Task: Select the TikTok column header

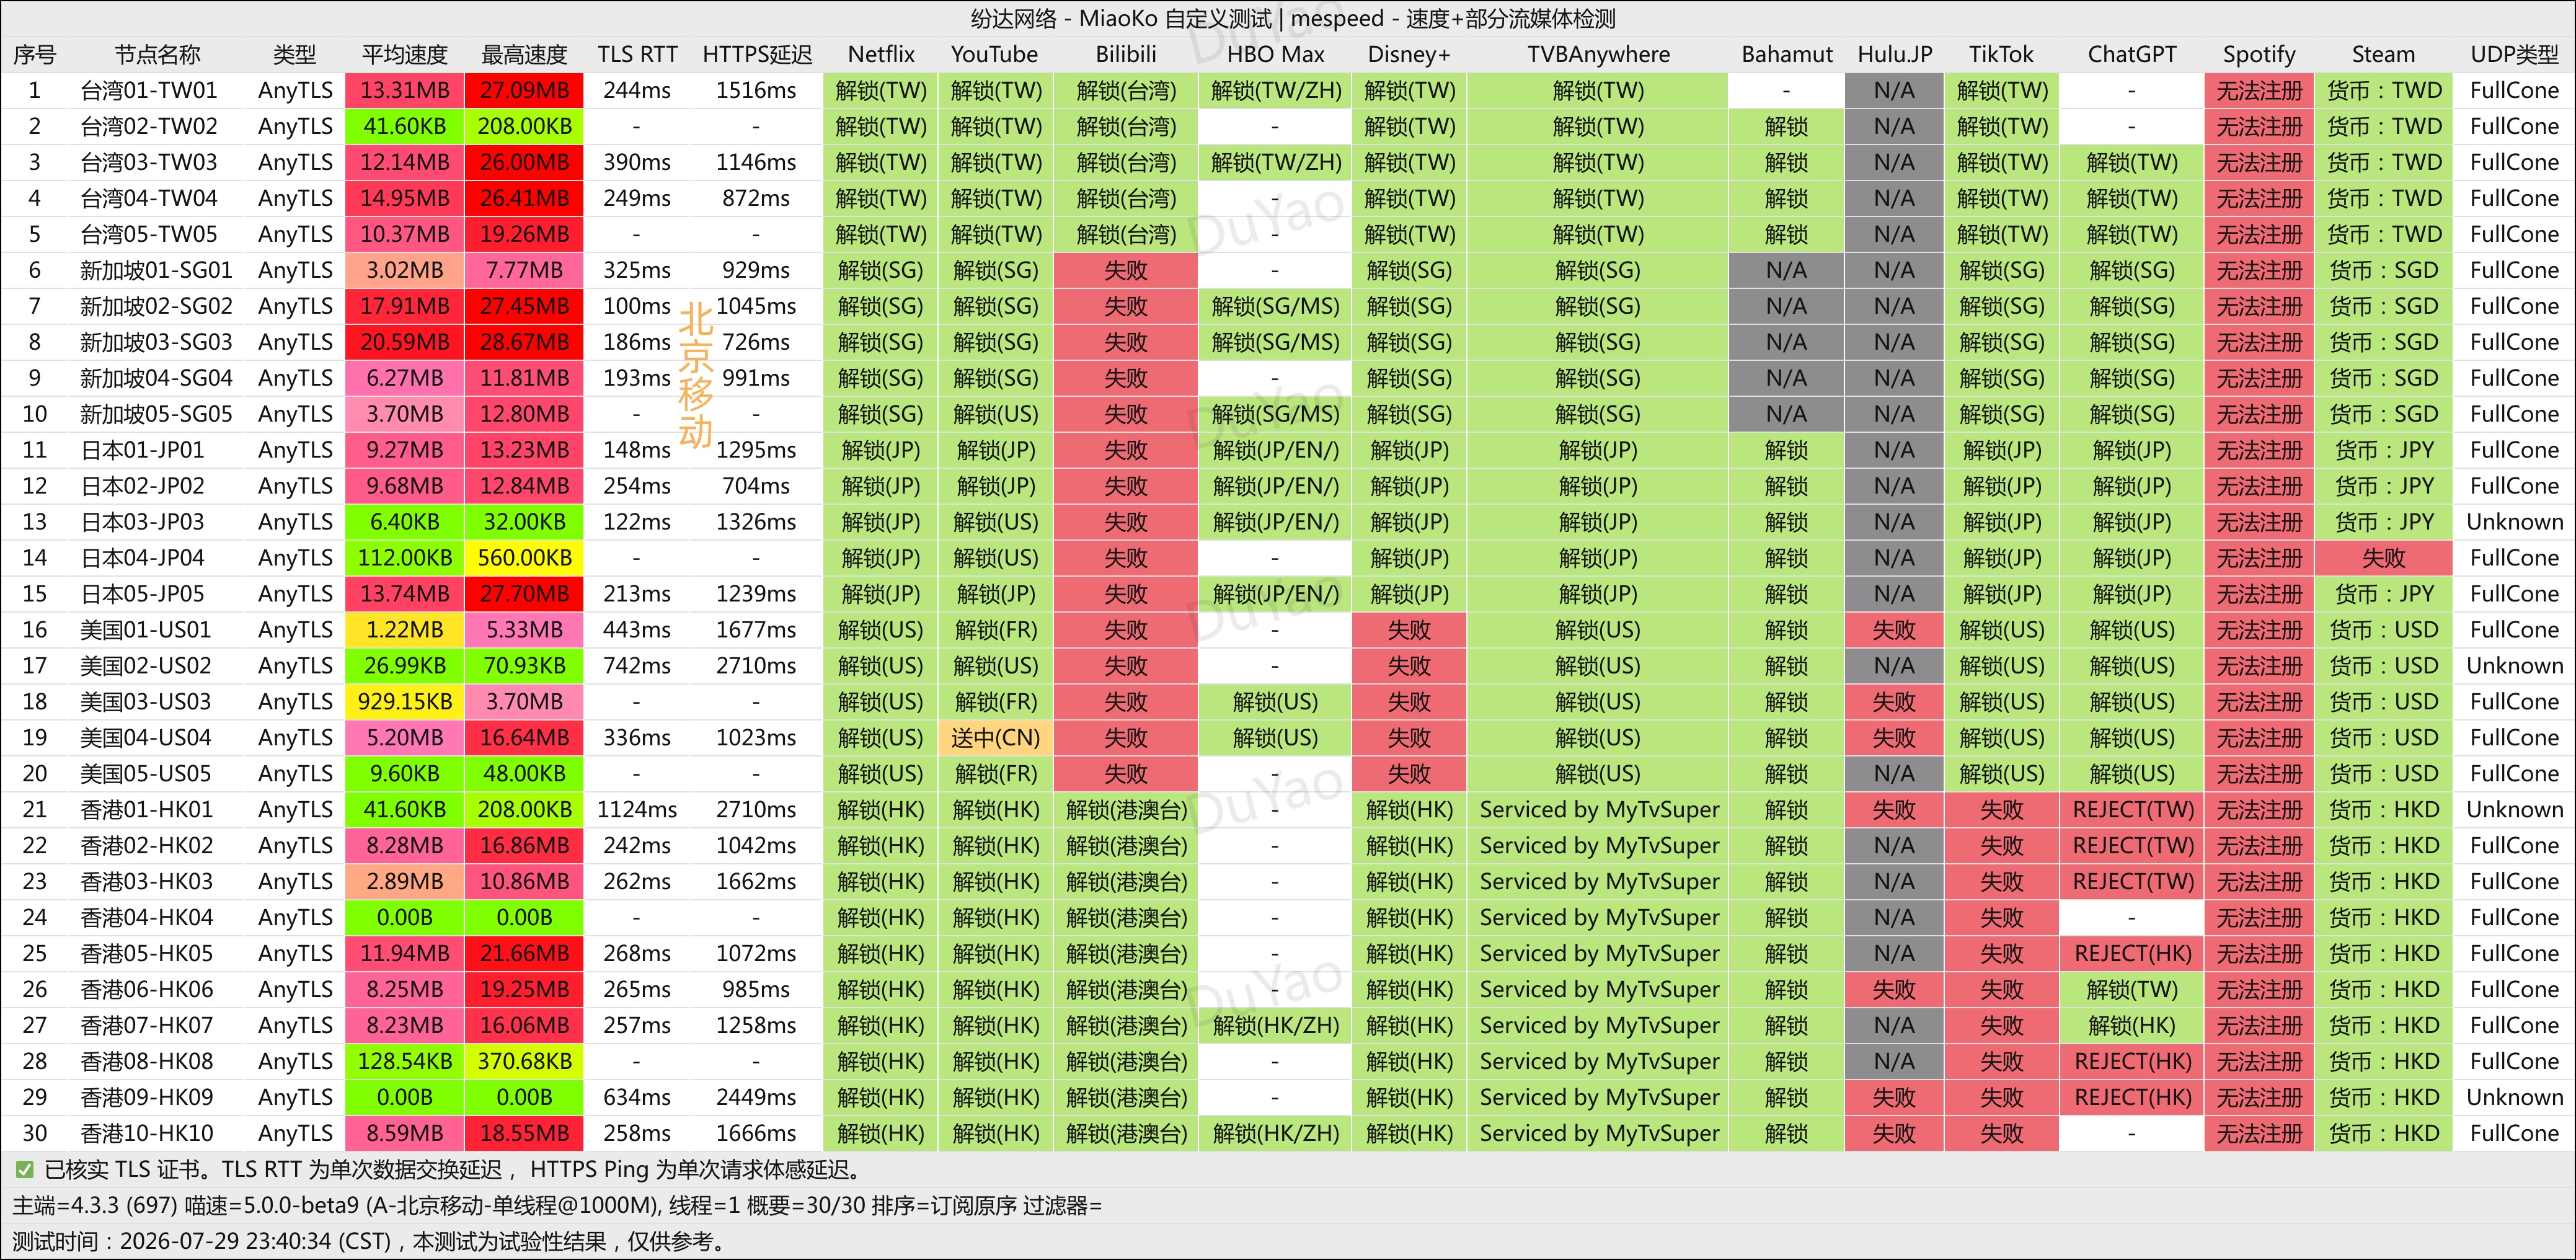Action: [x=2001, y=54]
